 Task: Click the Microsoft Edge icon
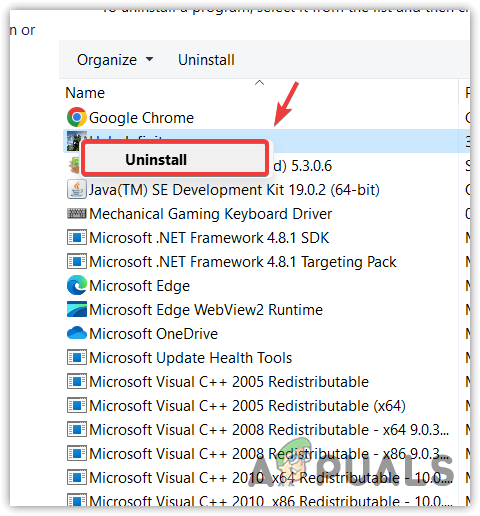click(77, 285)
